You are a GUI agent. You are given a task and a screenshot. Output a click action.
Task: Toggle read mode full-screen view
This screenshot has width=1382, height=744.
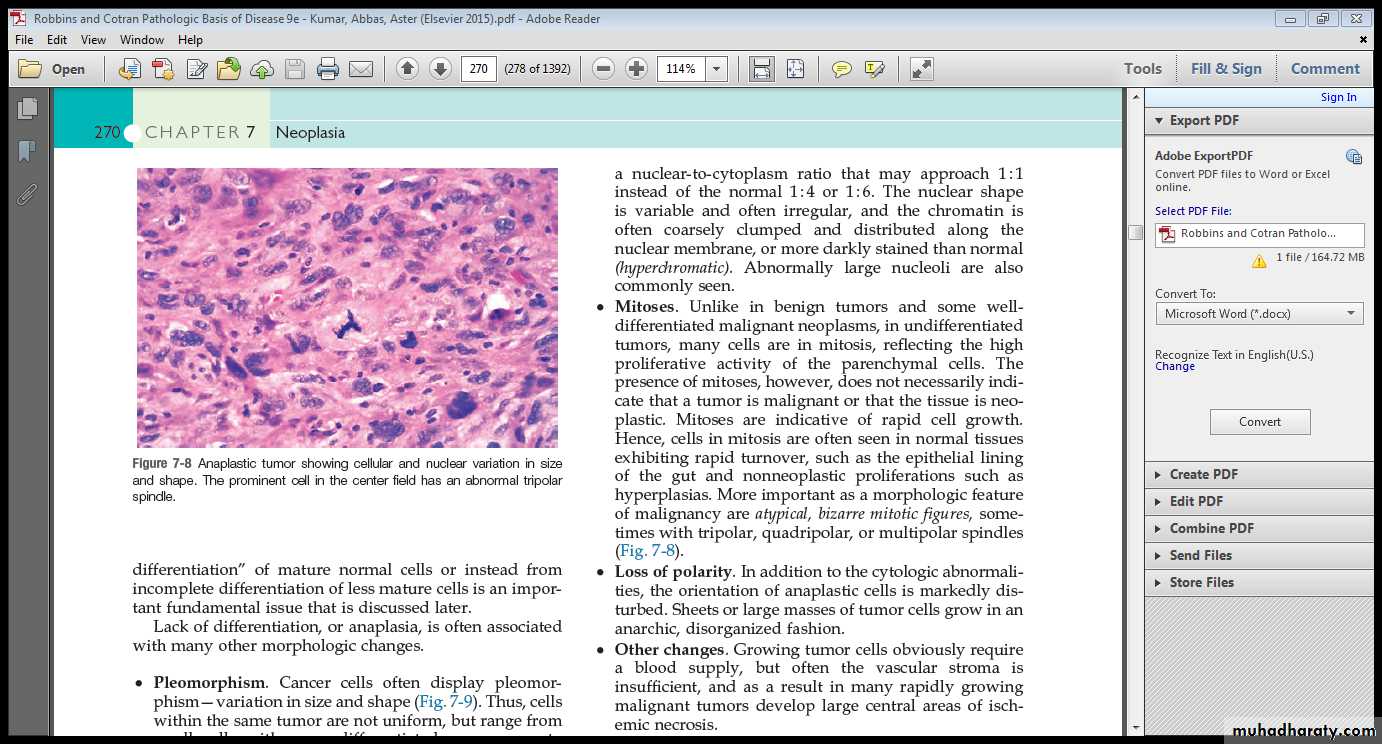tap(921, 69)
